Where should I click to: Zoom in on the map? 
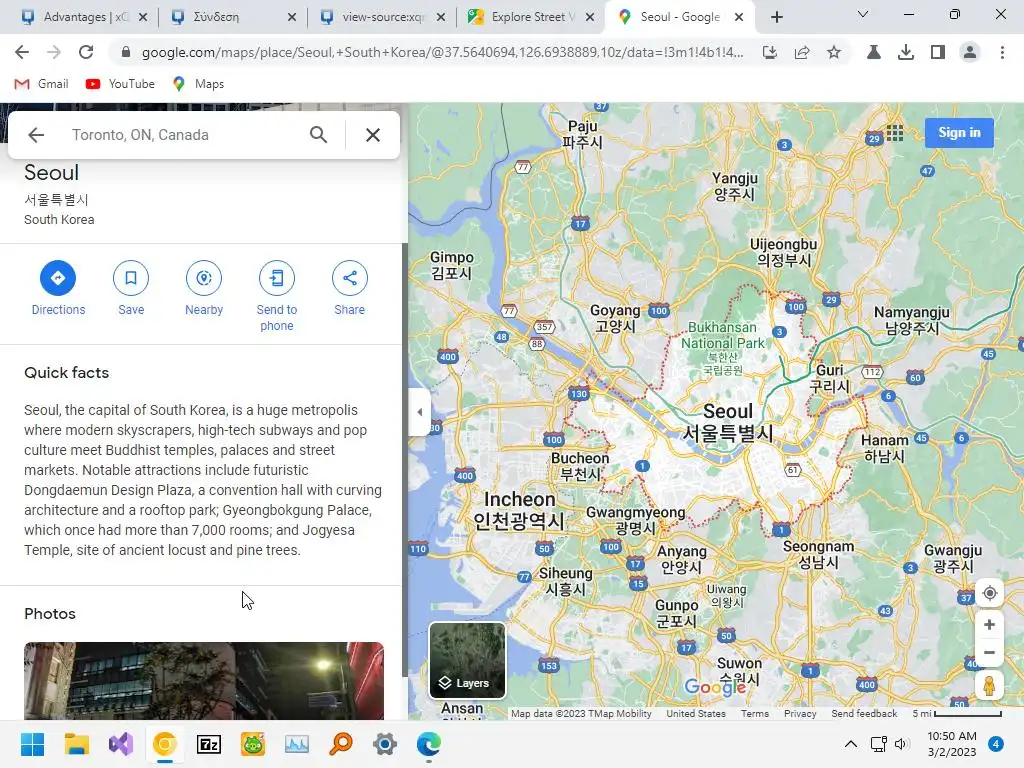[x=989, y=625]
